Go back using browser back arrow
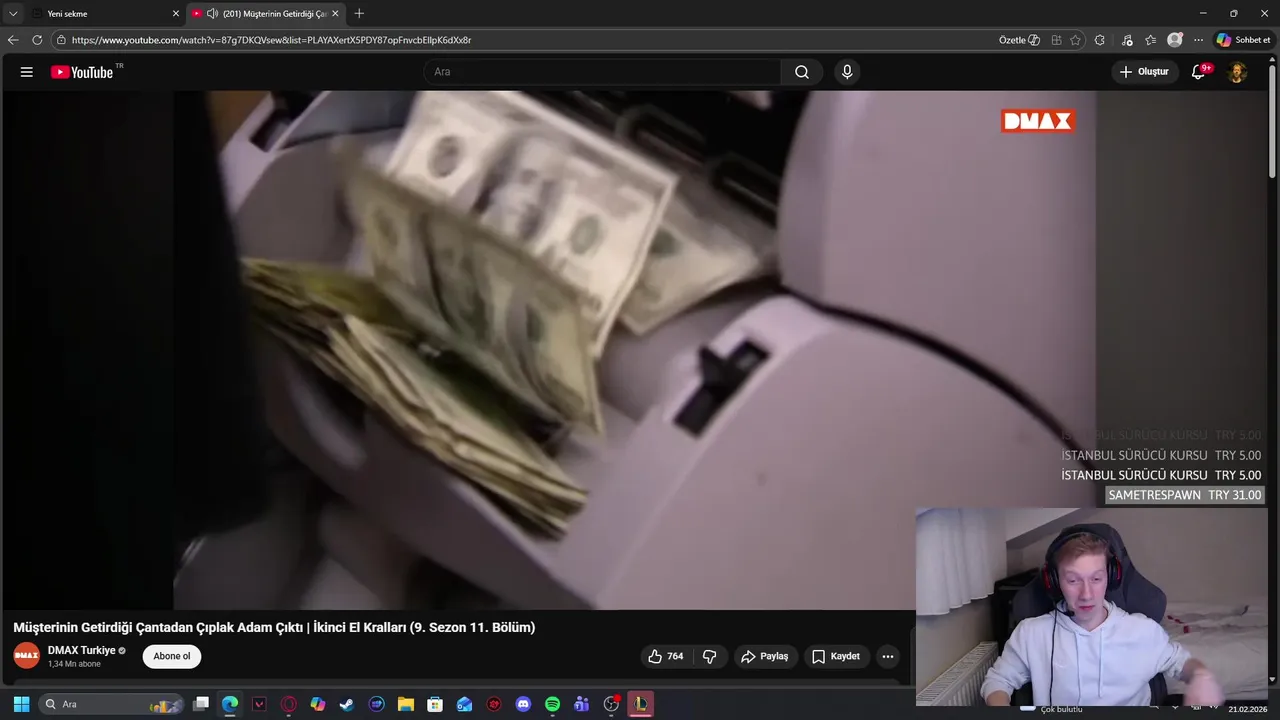1280x720 pixels. point(13,40)
